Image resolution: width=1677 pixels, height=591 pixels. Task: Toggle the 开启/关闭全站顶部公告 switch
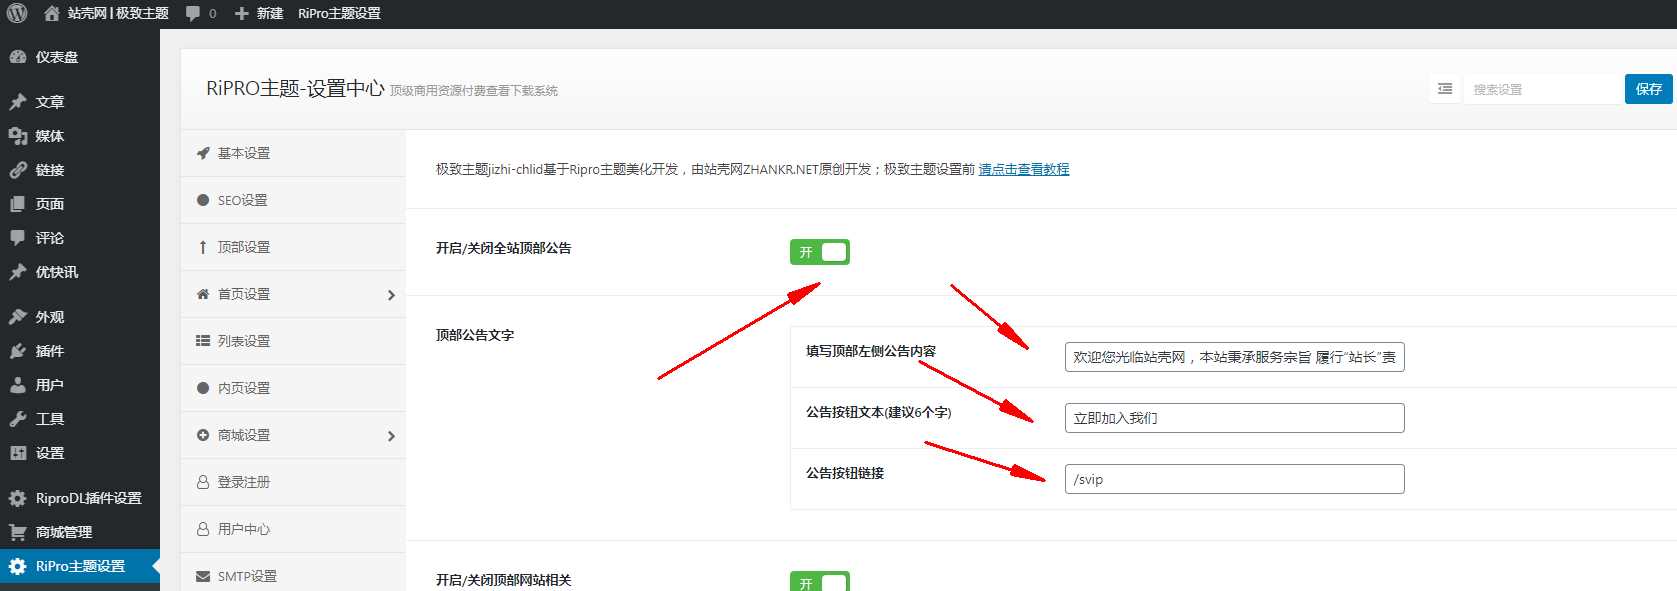(x=820, y=252)
